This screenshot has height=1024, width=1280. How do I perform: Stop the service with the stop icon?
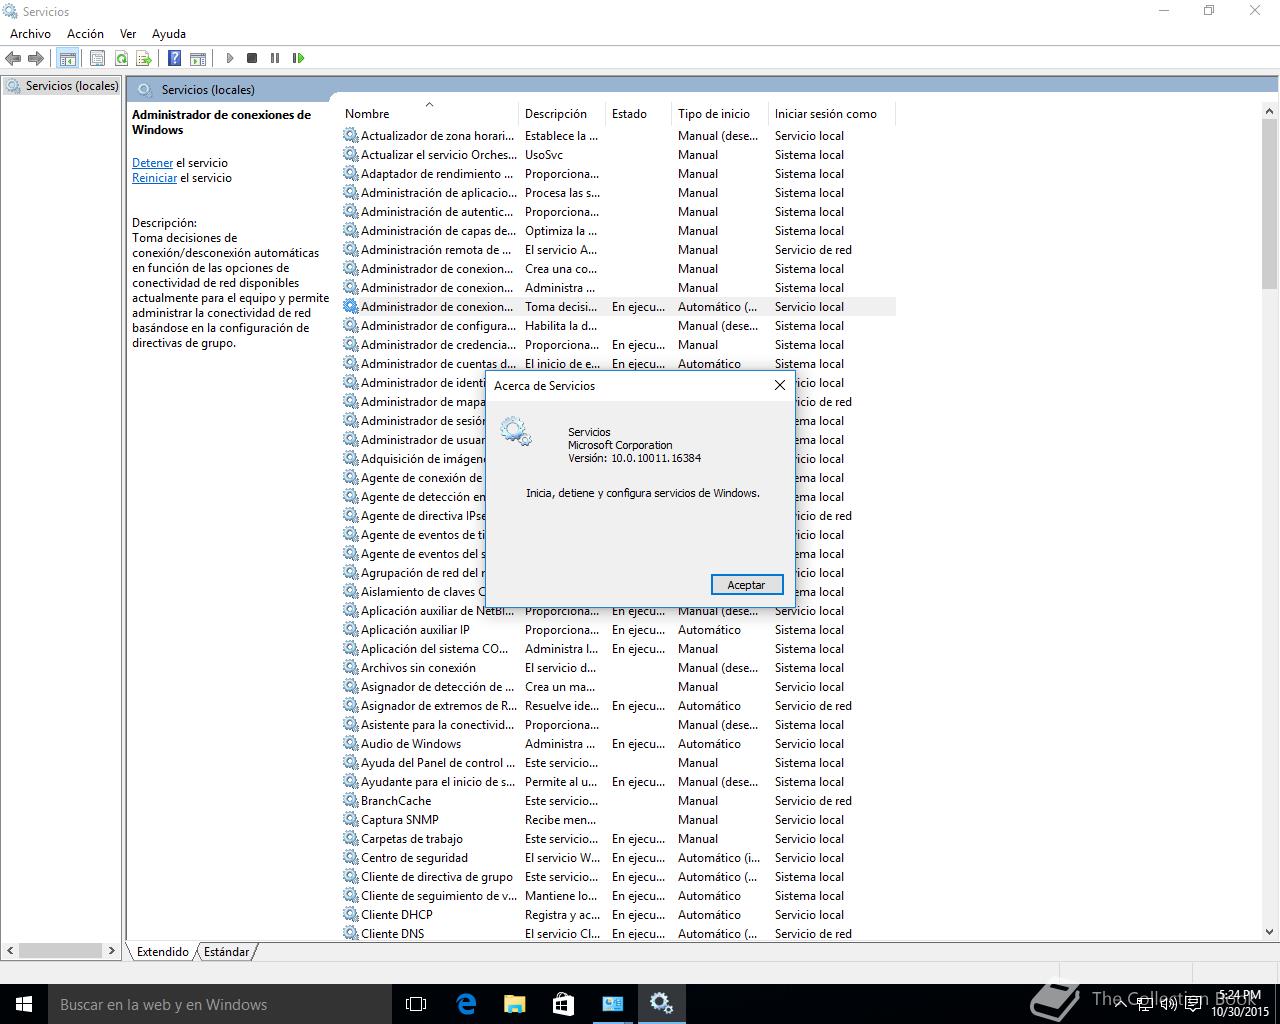tap(252, 58)
